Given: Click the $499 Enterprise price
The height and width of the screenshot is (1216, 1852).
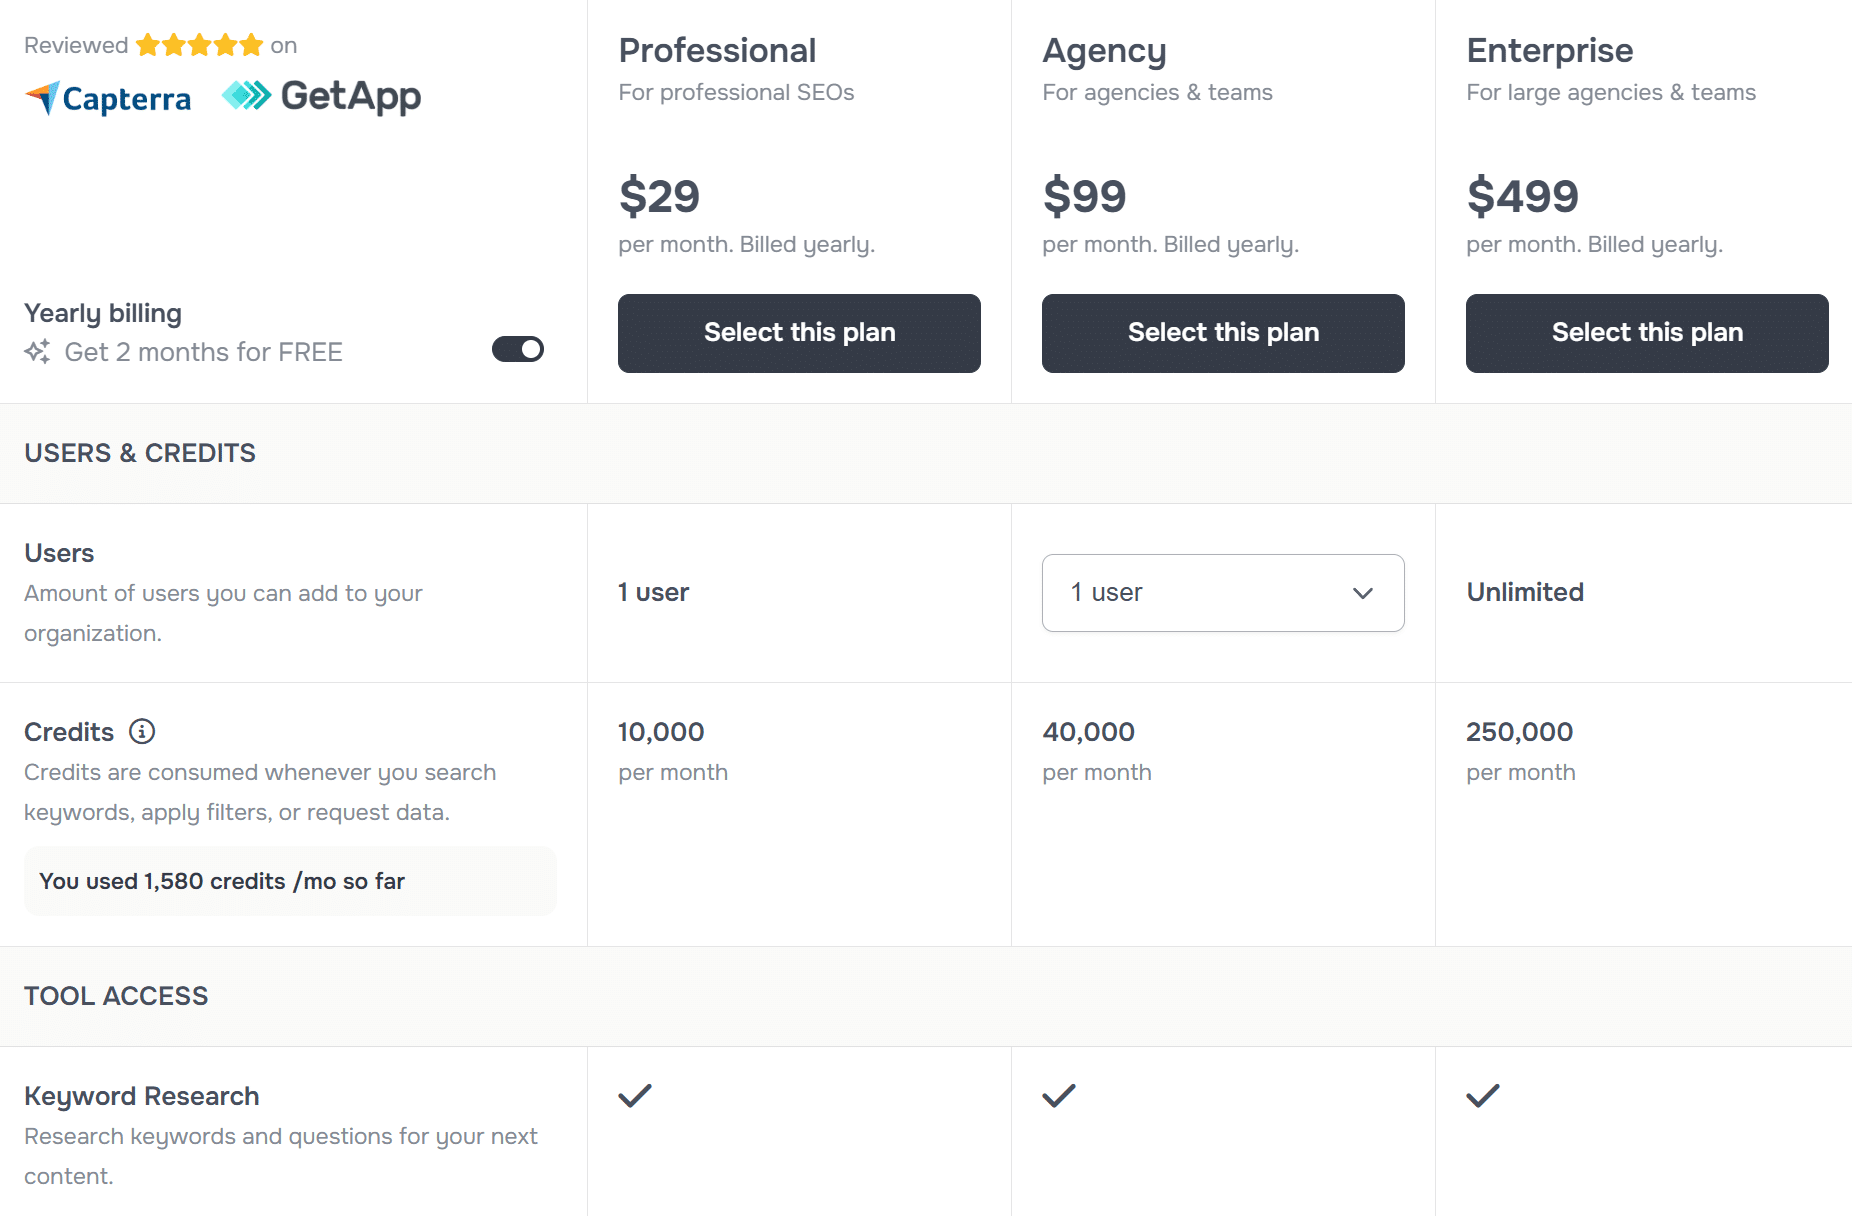Looking at the screenshot, I should (1522, 197).
